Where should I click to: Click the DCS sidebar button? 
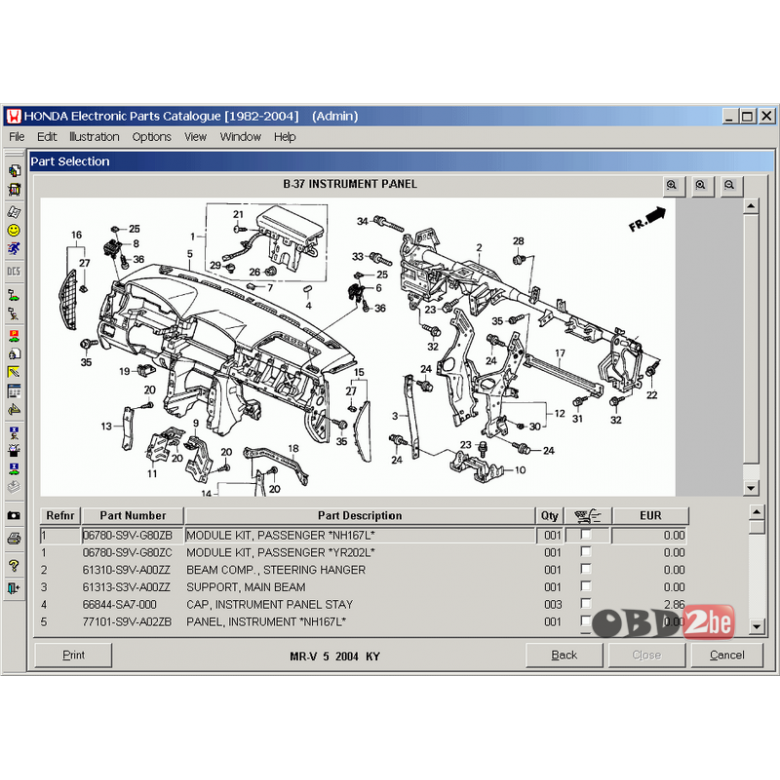click(x=14, y=271)
